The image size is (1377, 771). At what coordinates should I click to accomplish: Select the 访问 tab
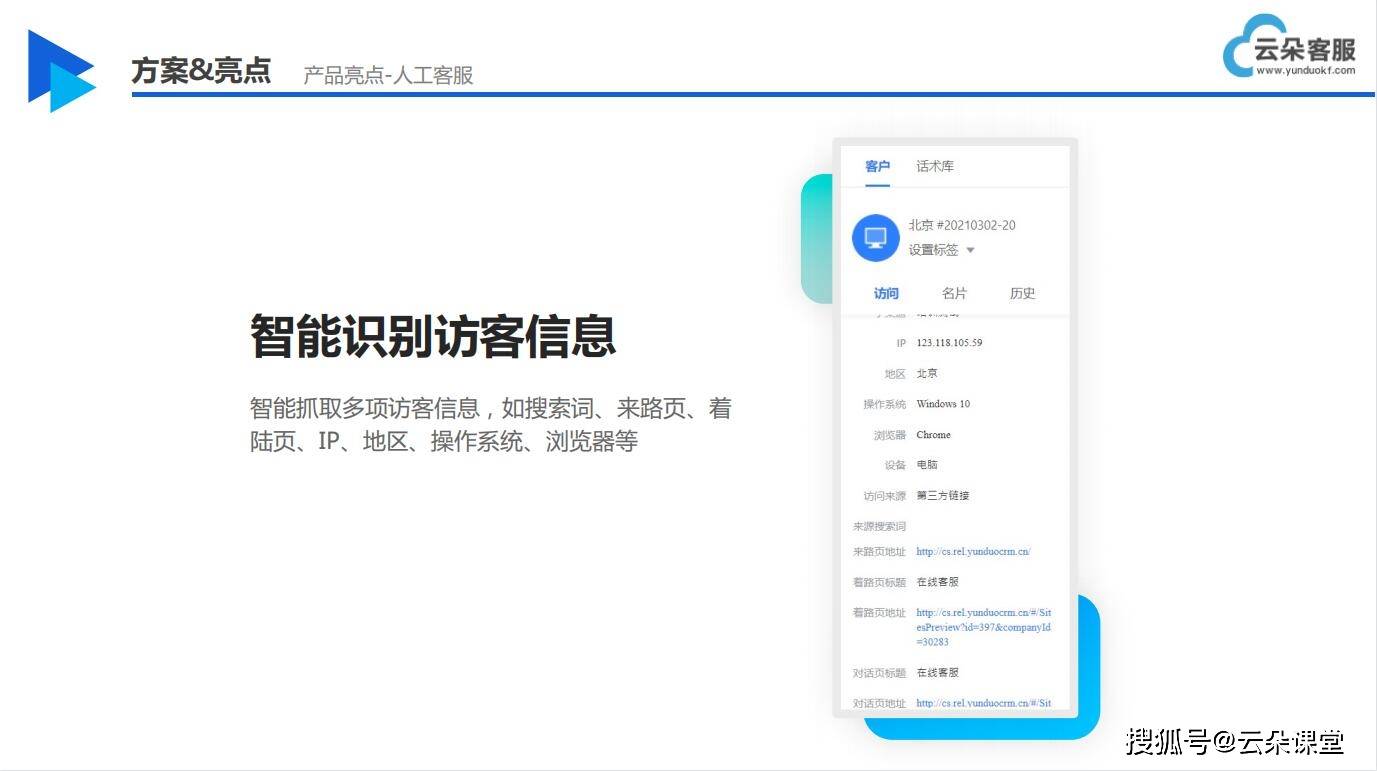886,293
